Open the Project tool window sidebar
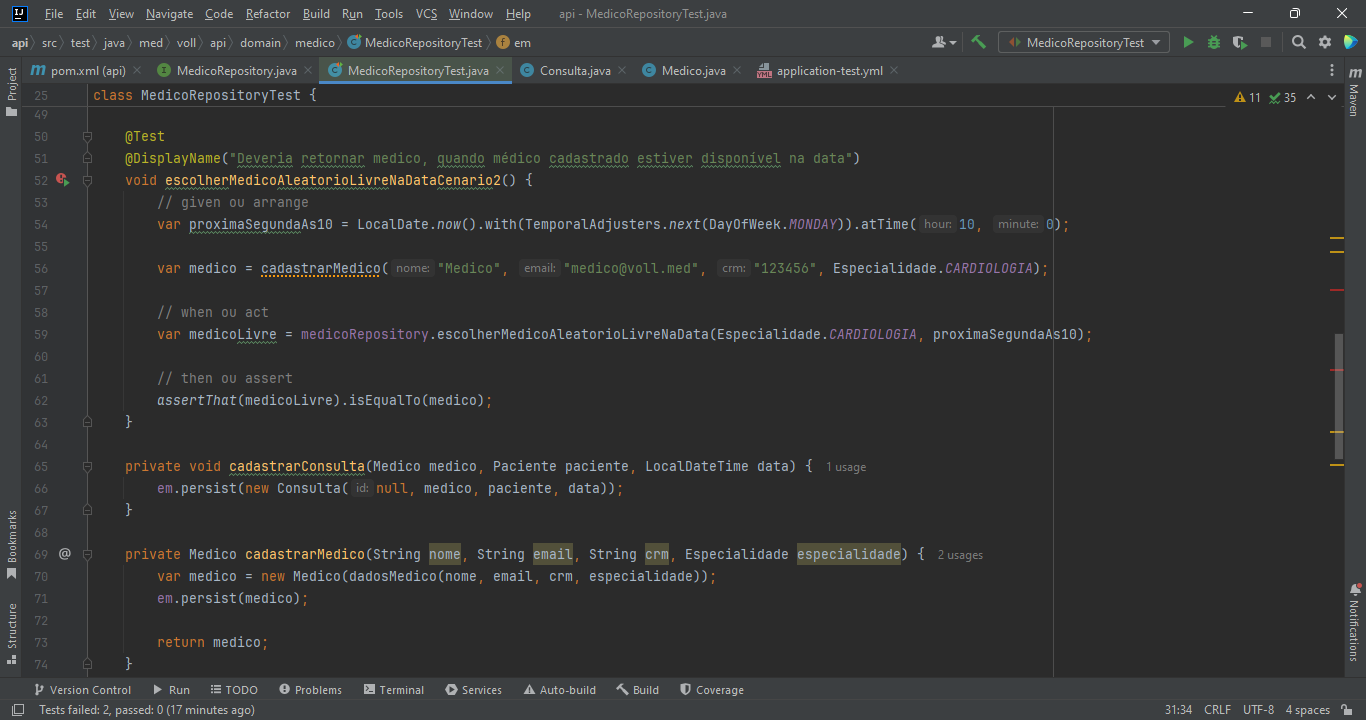The width and height of the screenshot is (1366, 720). pyautogui.click(x=12, y=91)
